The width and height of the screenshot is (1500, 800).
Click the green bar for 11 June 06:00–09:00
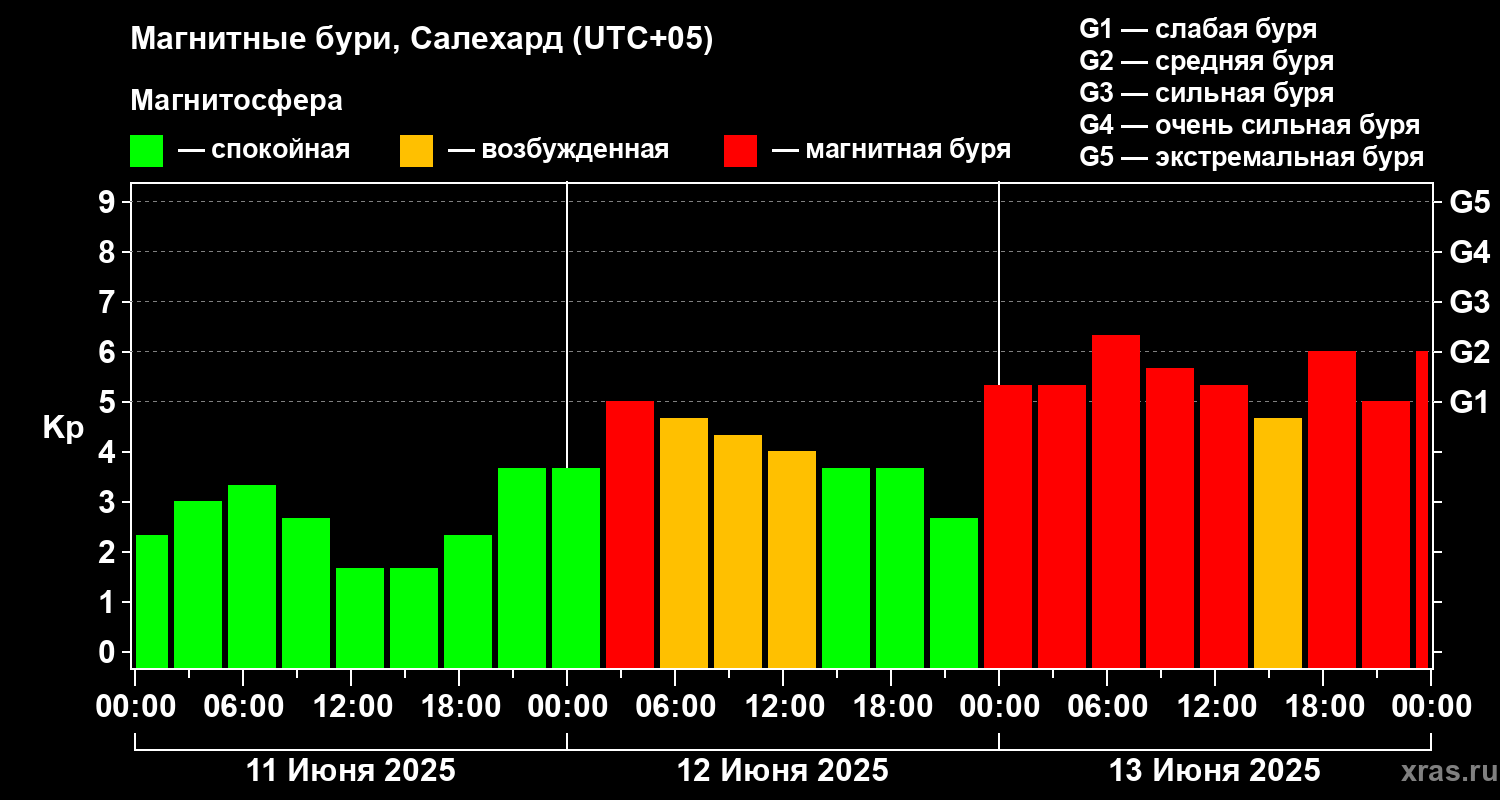[252, 576]
